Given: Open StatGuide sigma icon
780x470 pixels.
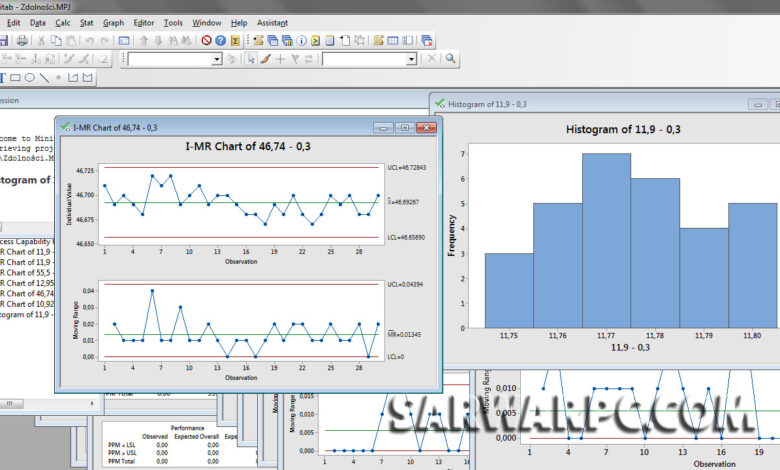Looking at the screenshot, I should coord(236,41).
